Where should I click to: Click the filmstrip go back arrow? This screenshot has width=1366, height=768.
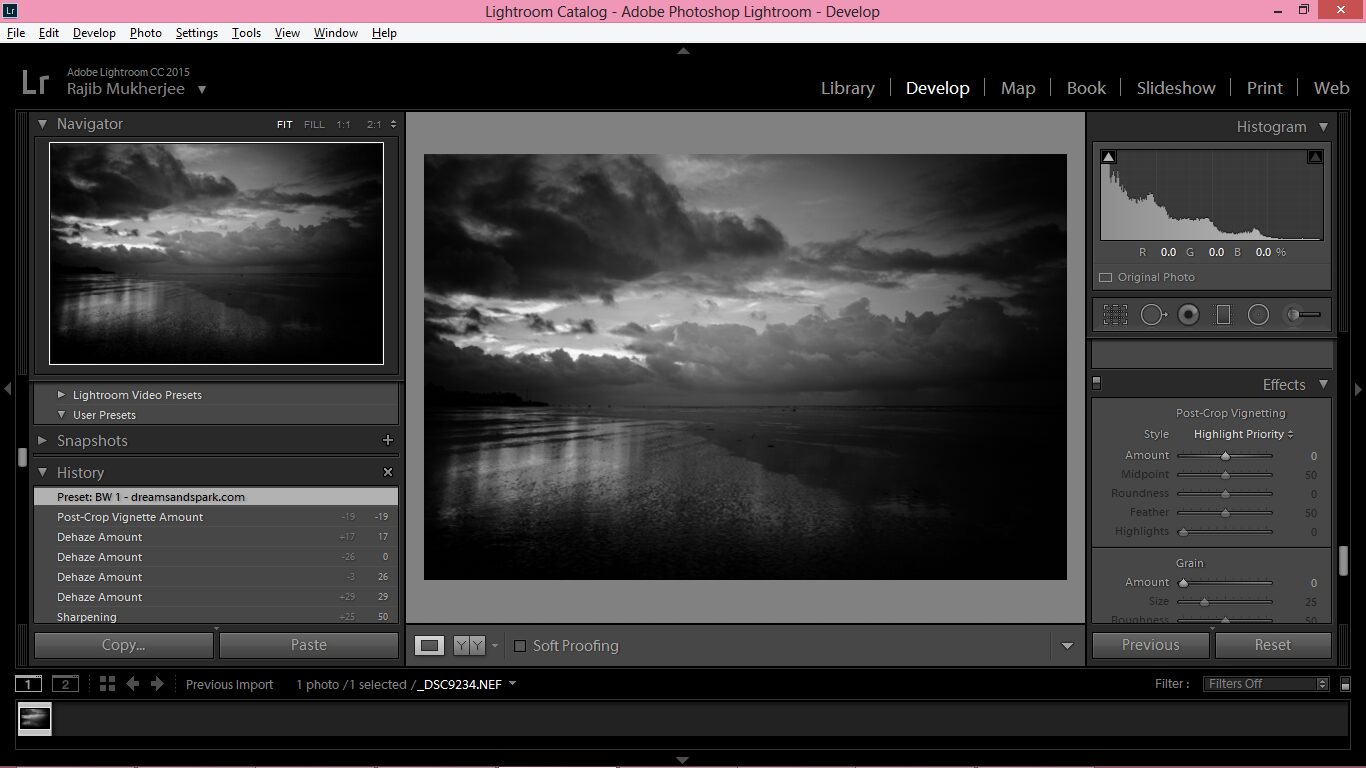(132, 684)
